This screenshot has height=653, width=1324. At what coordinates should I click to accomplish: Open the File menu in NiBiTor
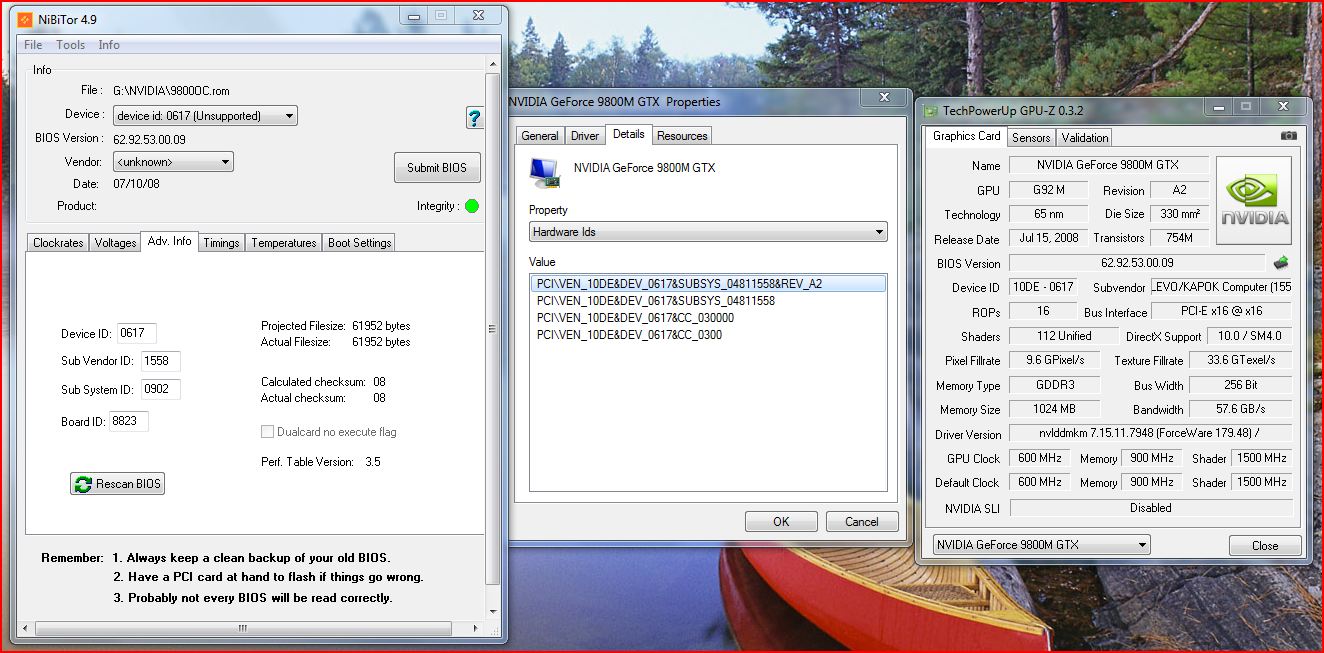33,45
